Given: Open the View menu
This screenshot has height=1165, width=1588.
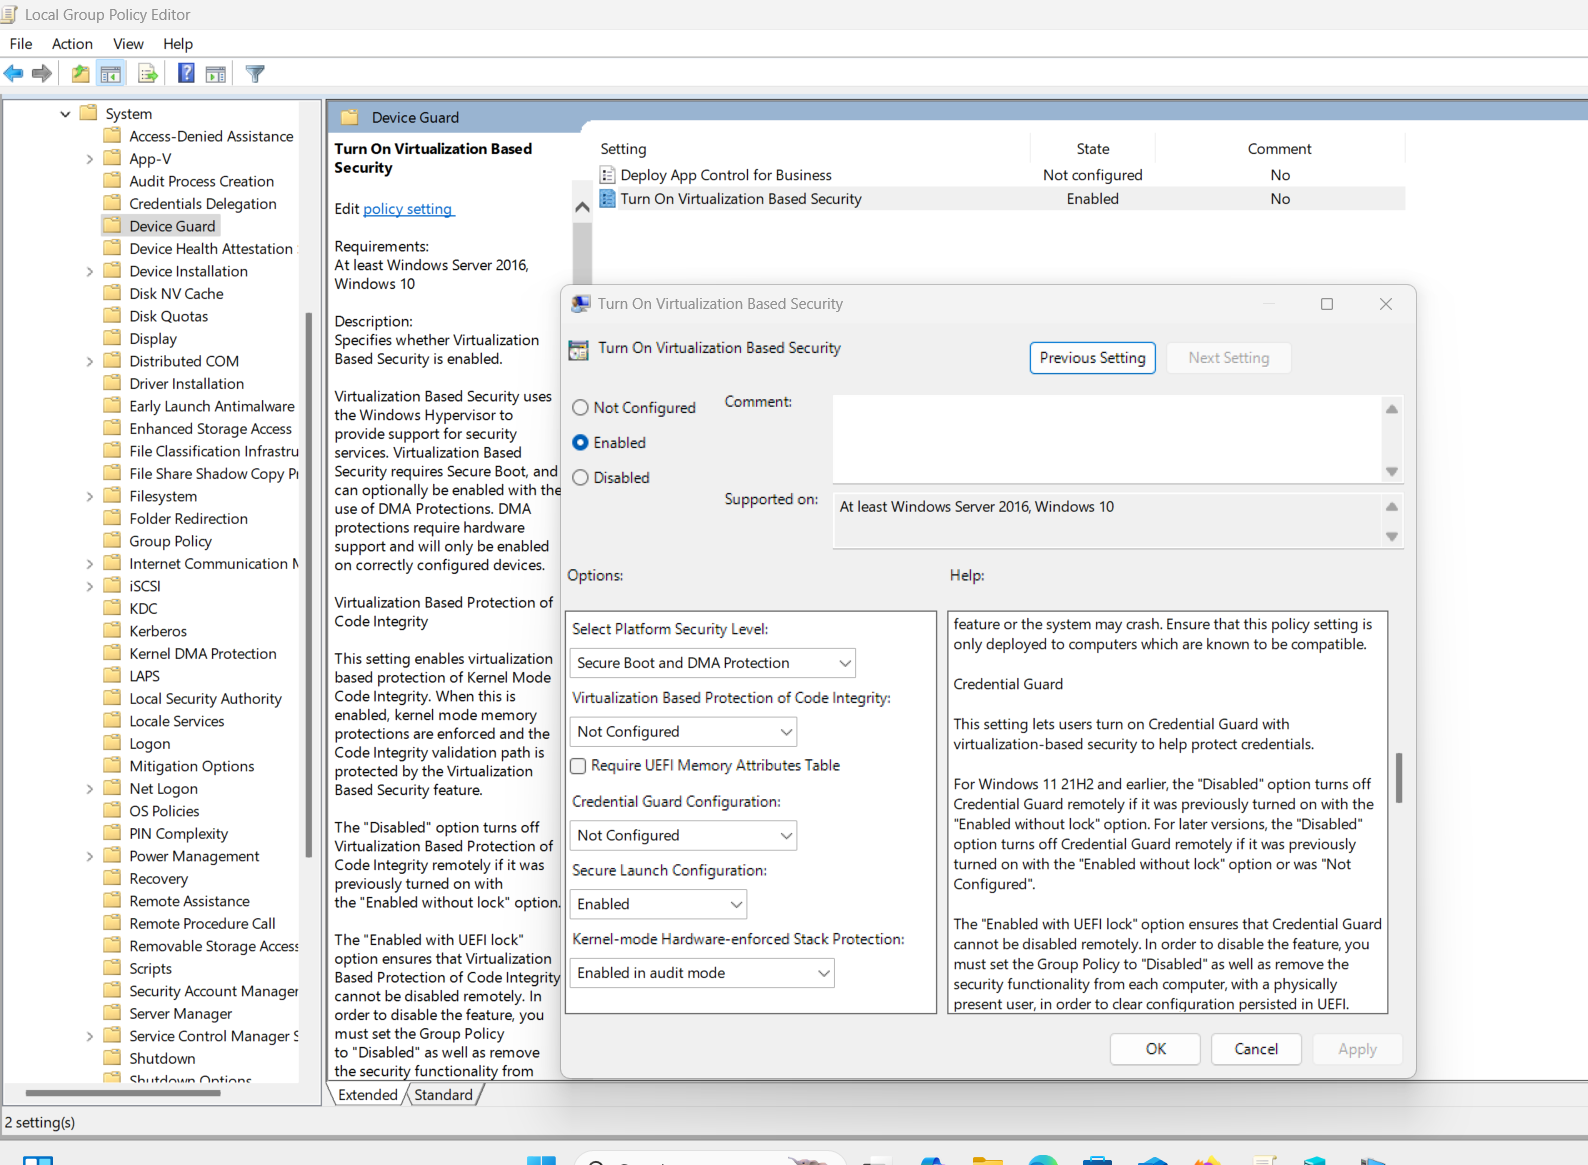Looking at the screenshot, I should [x=128, y=44].
